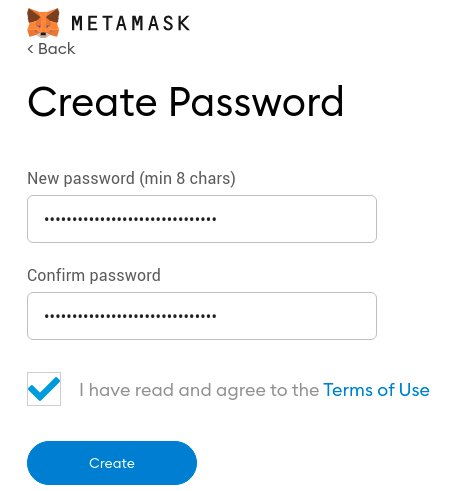Uncheck the Terms of Use agreement checkbox
This screenshot has height=491, width=452.
(44, 389)
